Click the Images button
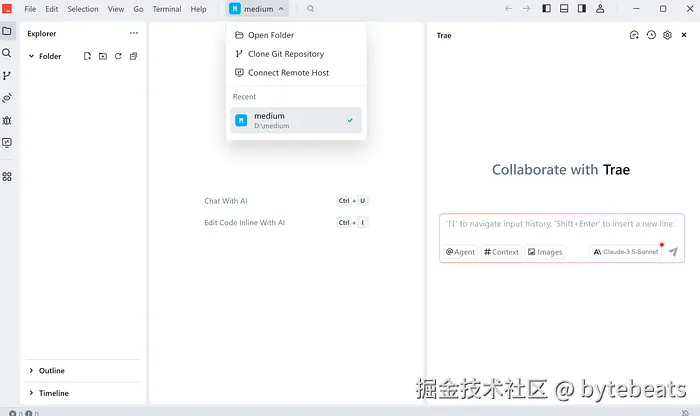 tap(545, 252)
